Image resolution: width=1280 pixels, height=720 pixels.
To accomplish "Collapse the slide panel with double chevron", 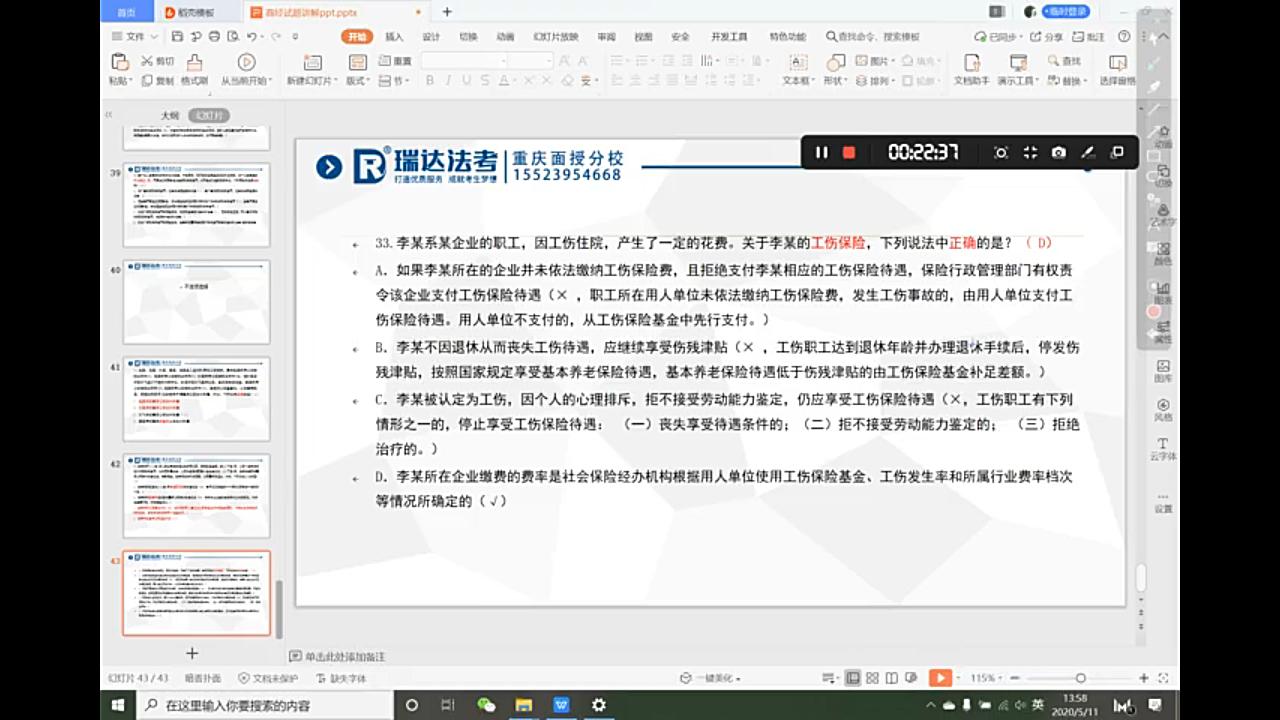I will [108, 115].
